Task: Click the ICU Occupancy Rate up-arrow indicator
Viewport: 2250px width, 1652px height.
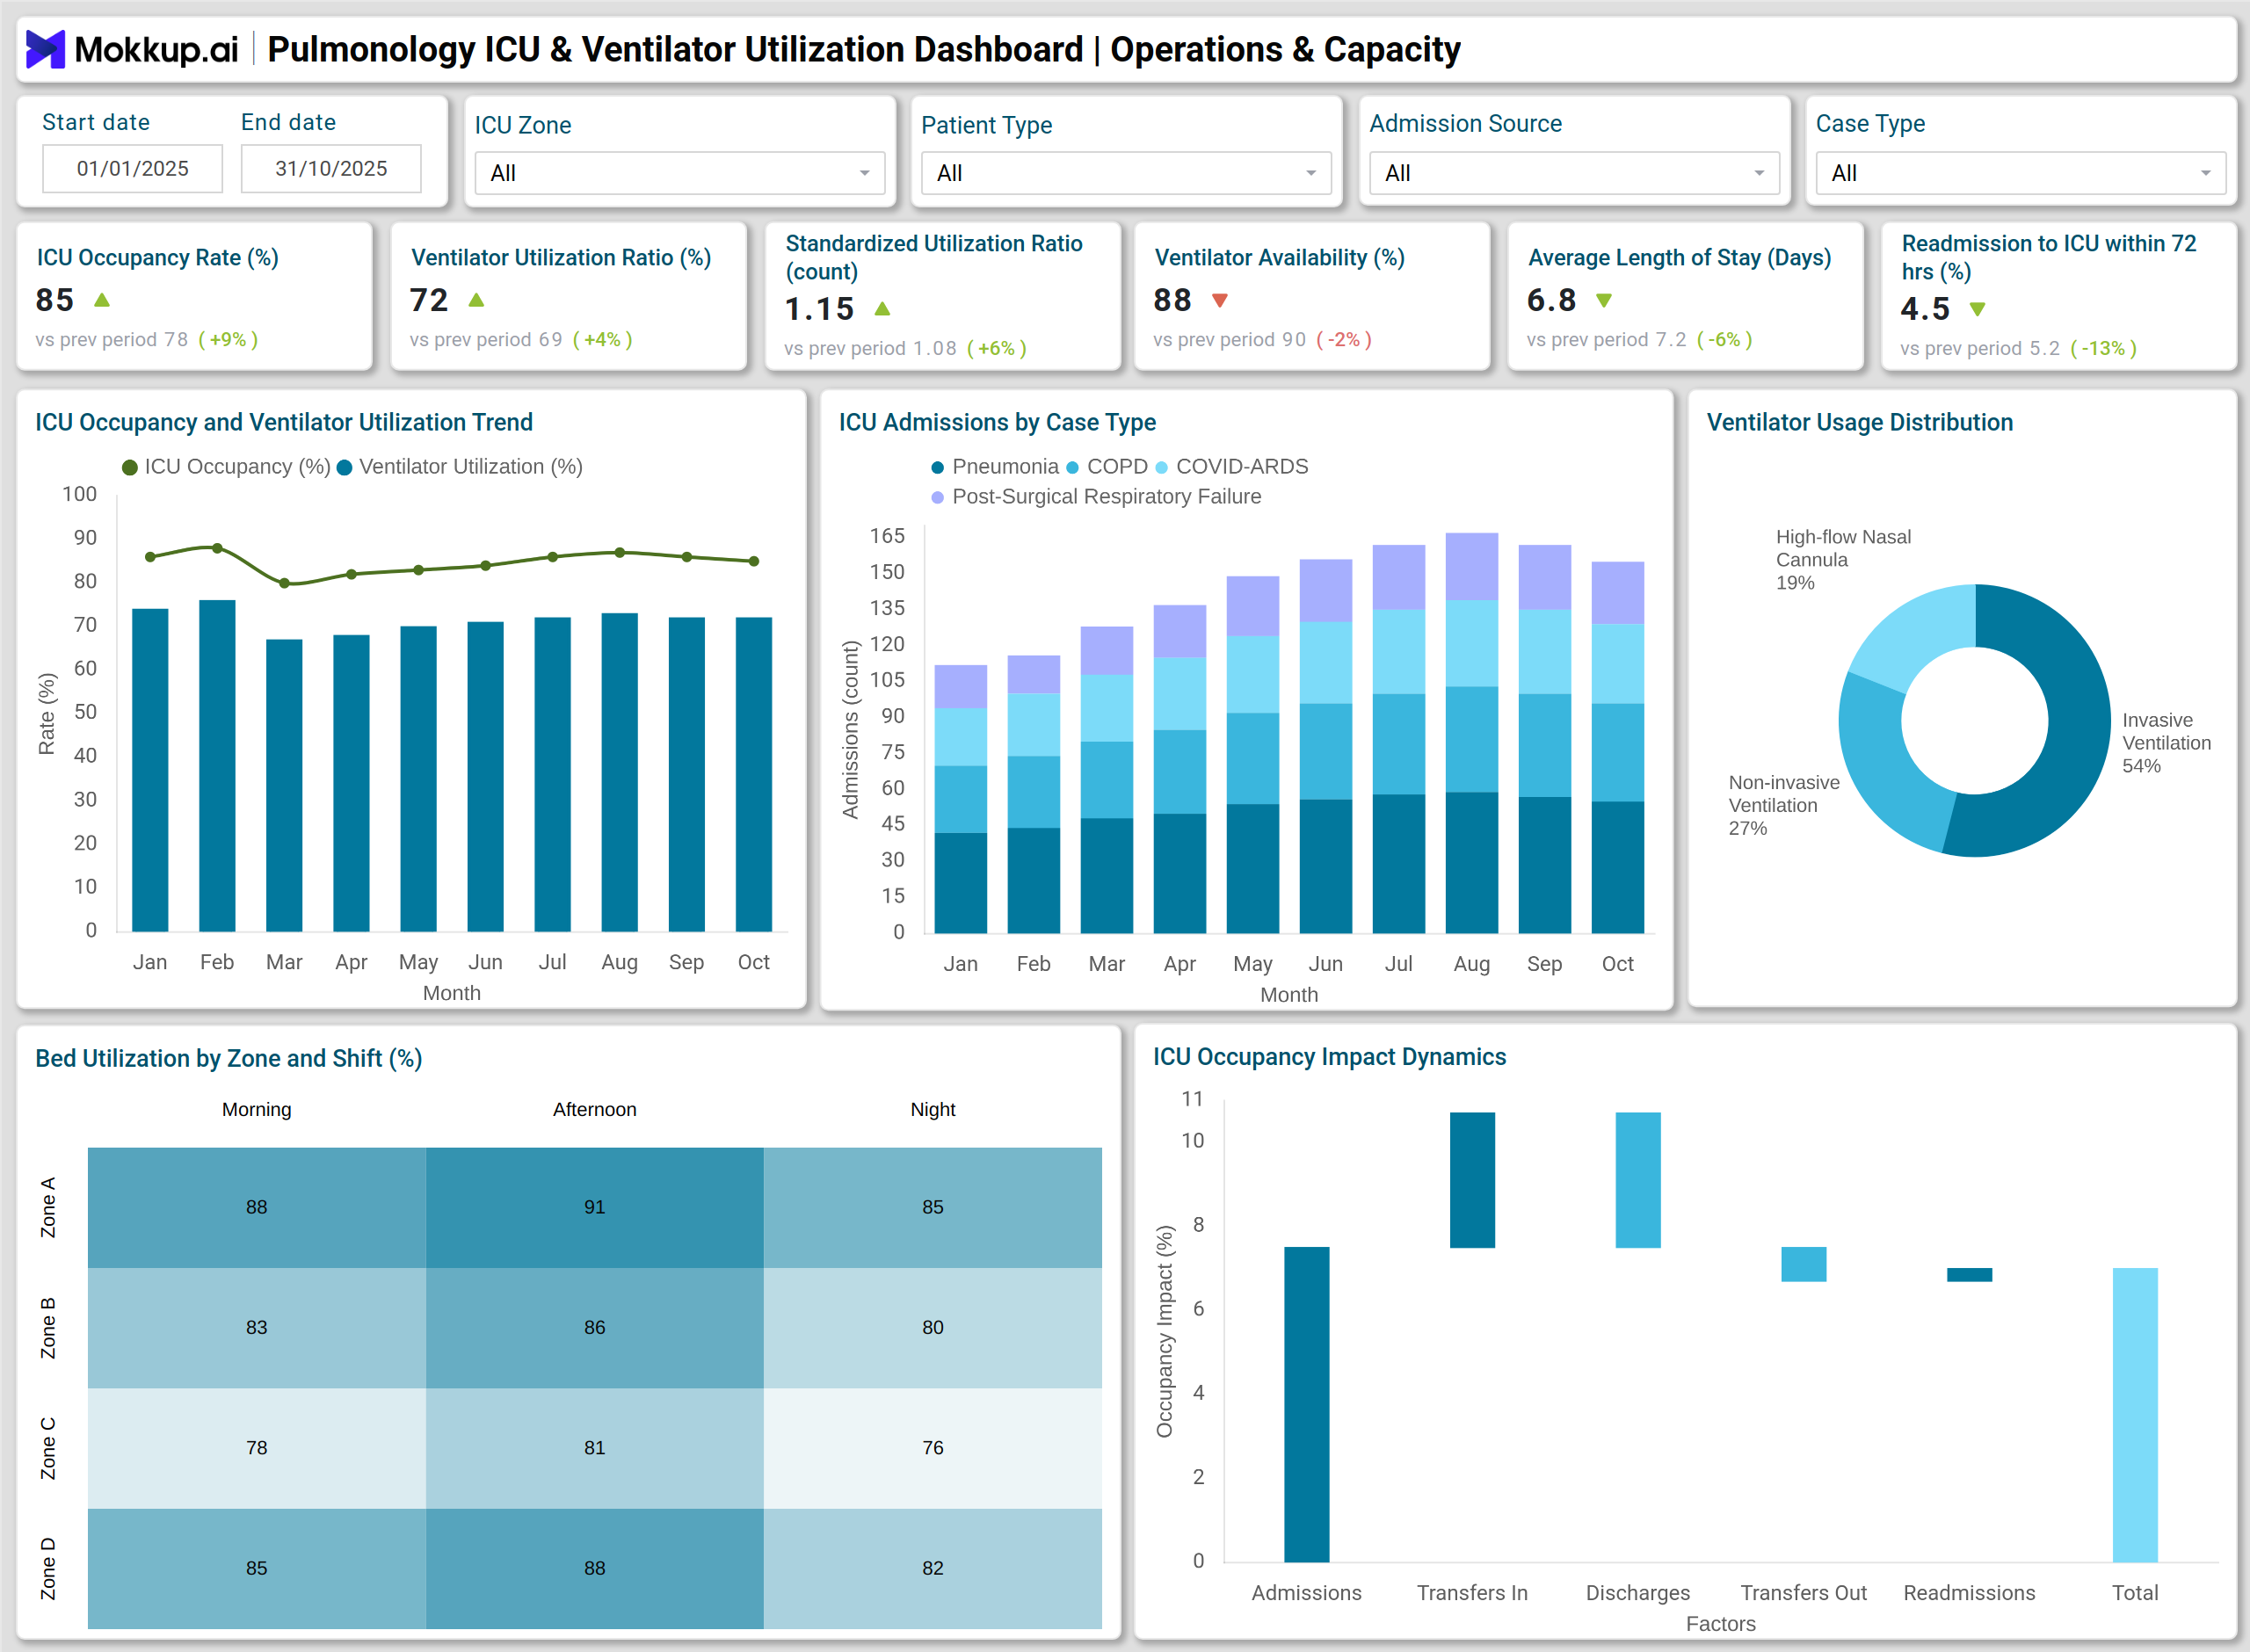Action: pyautogui.click(x=101, y=300)
